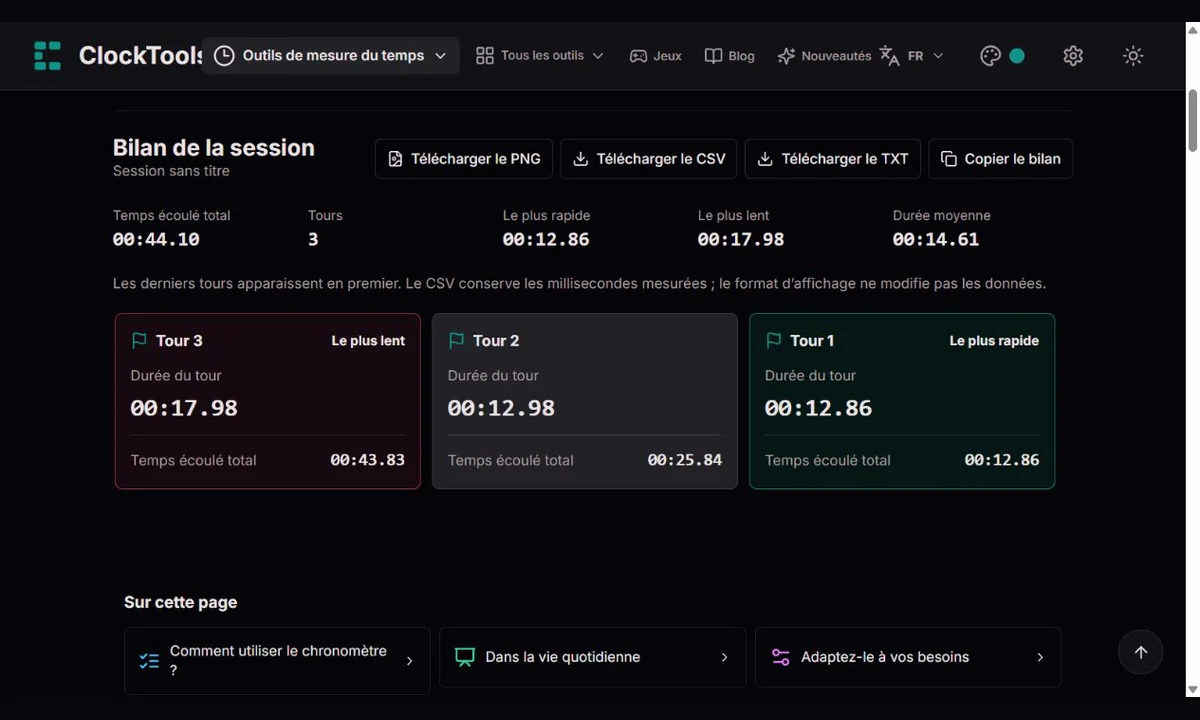Click the flag icon on Tour 3
This screenshot has width=1200, height=720.
point(139,341)
